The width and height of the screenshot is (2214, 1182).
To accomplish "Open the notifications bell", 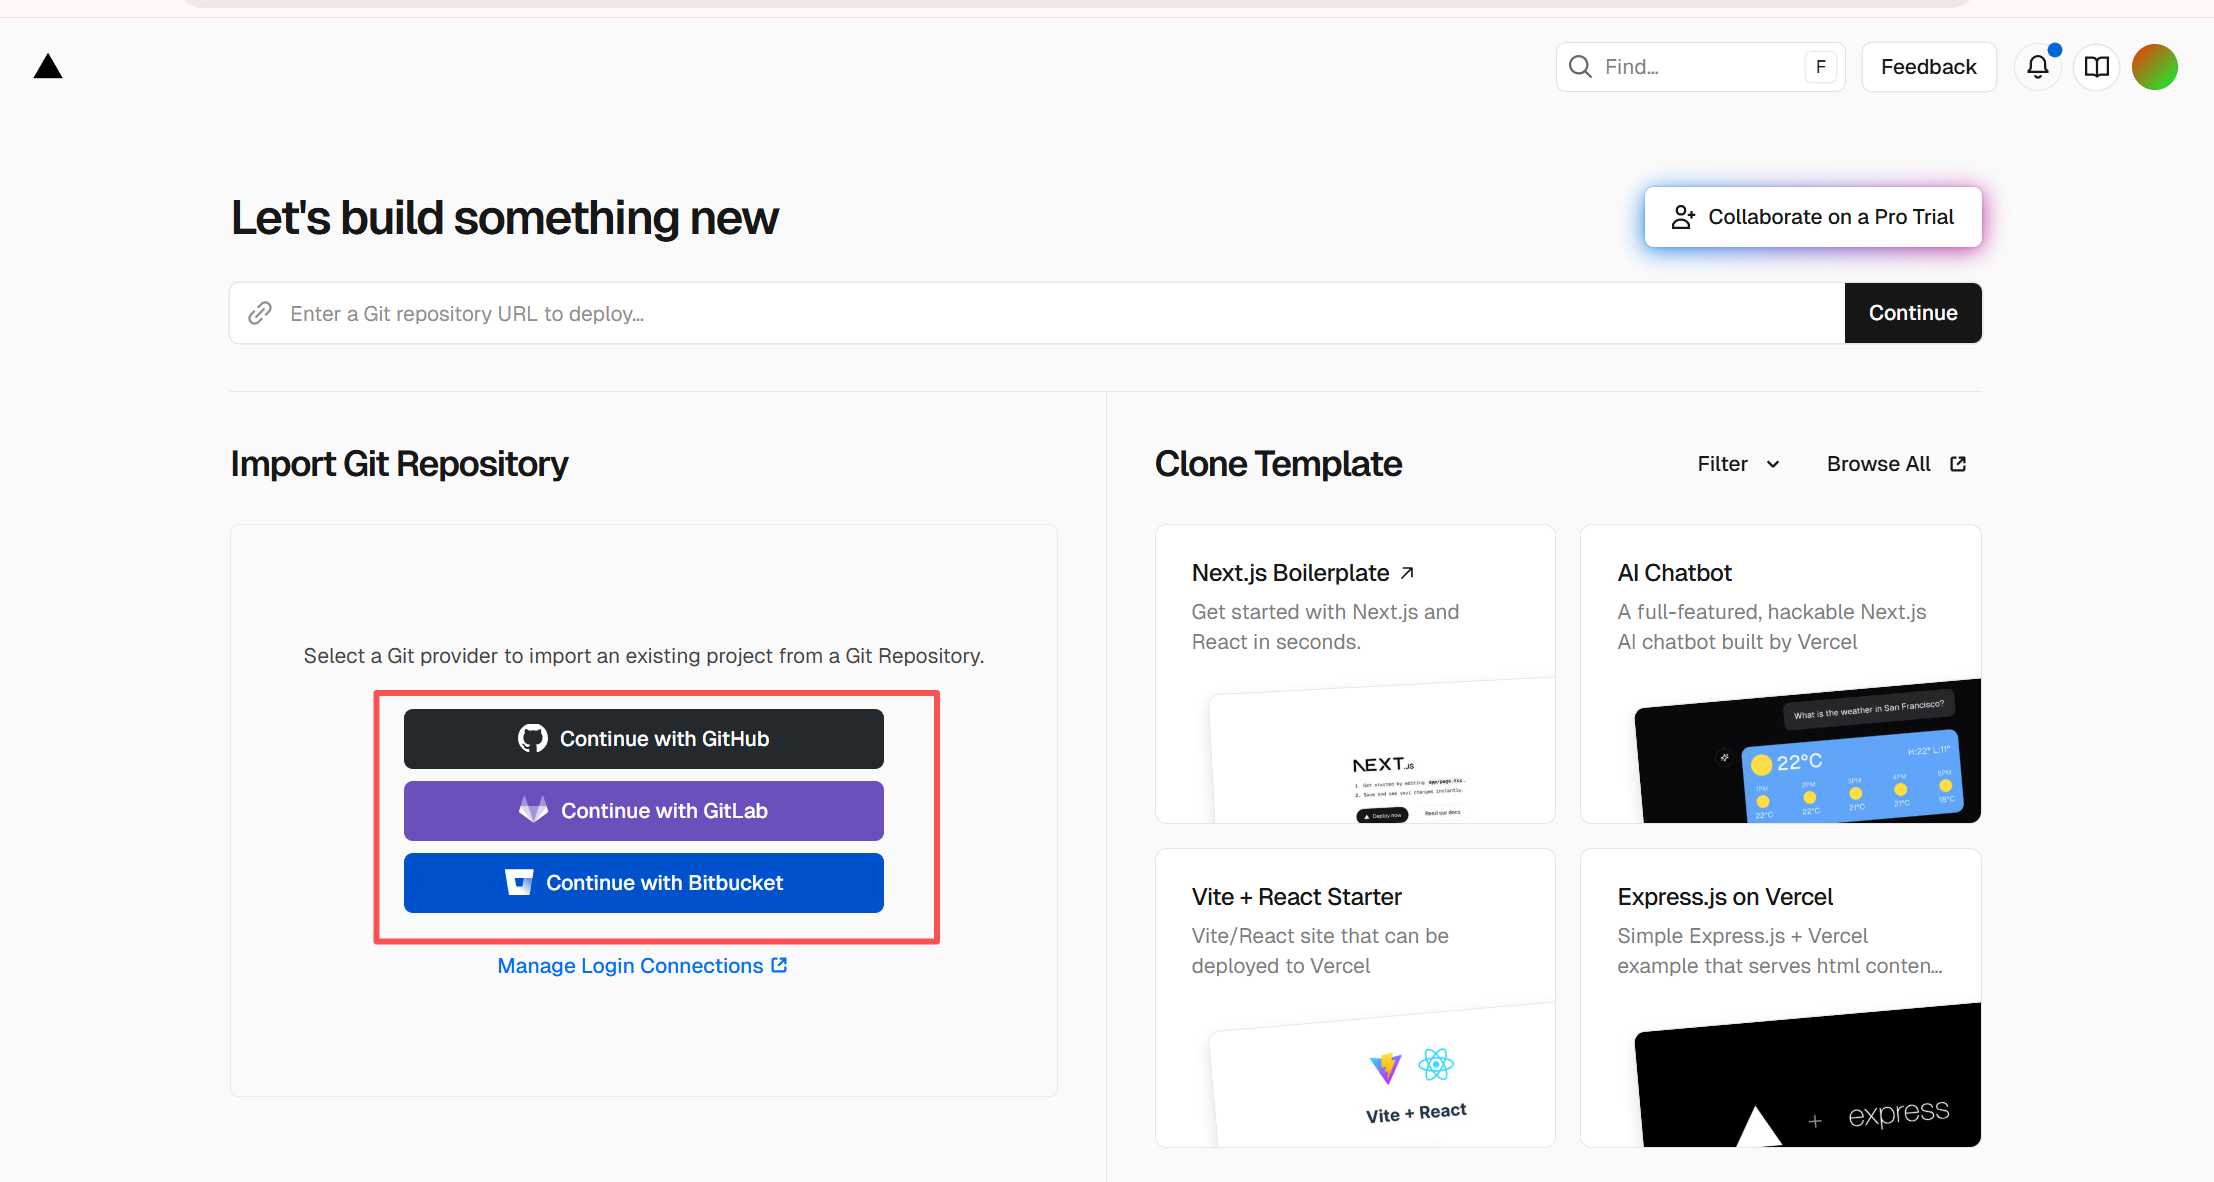I will [x=2037, y=67].
